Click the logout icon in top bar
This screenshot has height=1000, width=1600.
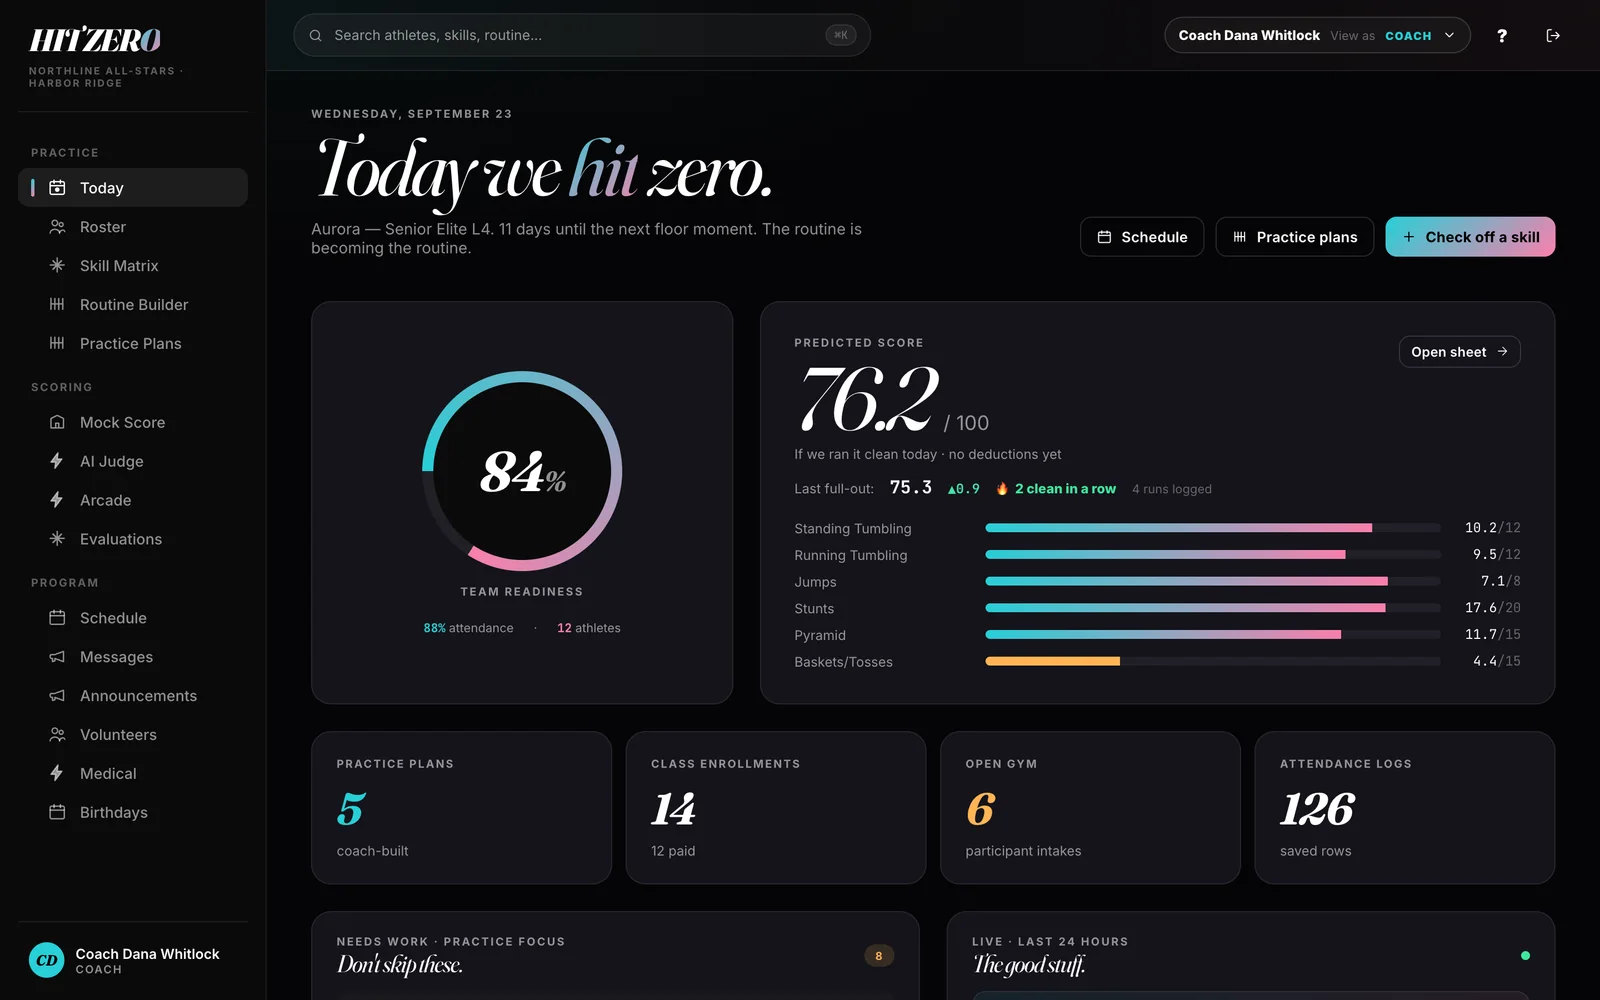click(x=1553, y=35)
